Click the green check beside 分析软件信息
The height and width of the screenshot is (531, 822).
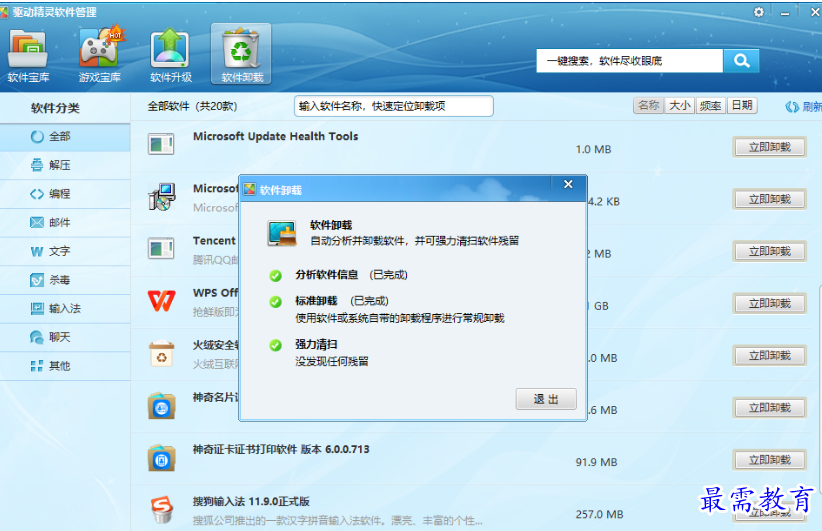pos(275,276)
